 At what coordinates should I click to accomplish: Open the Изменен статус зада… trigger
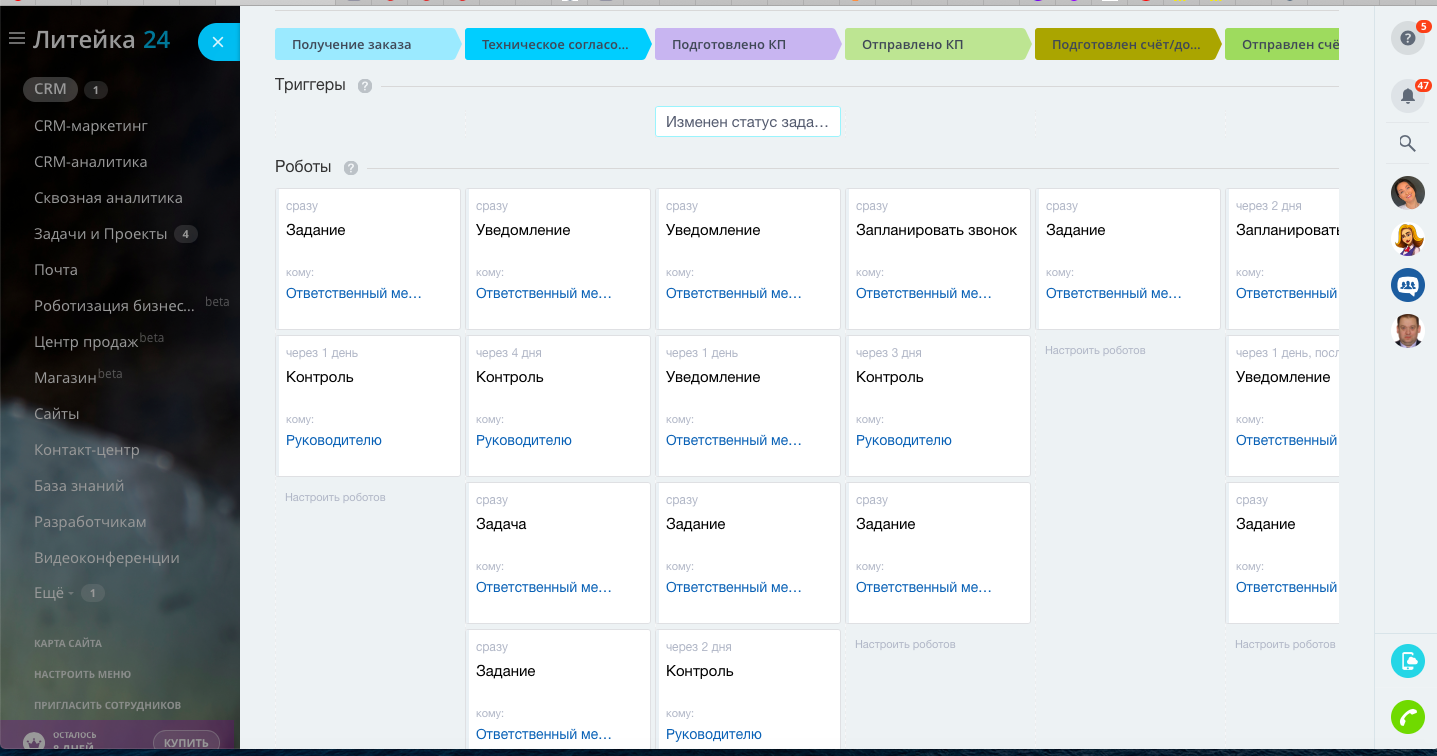pyautogui.click(x=747, y=122)
